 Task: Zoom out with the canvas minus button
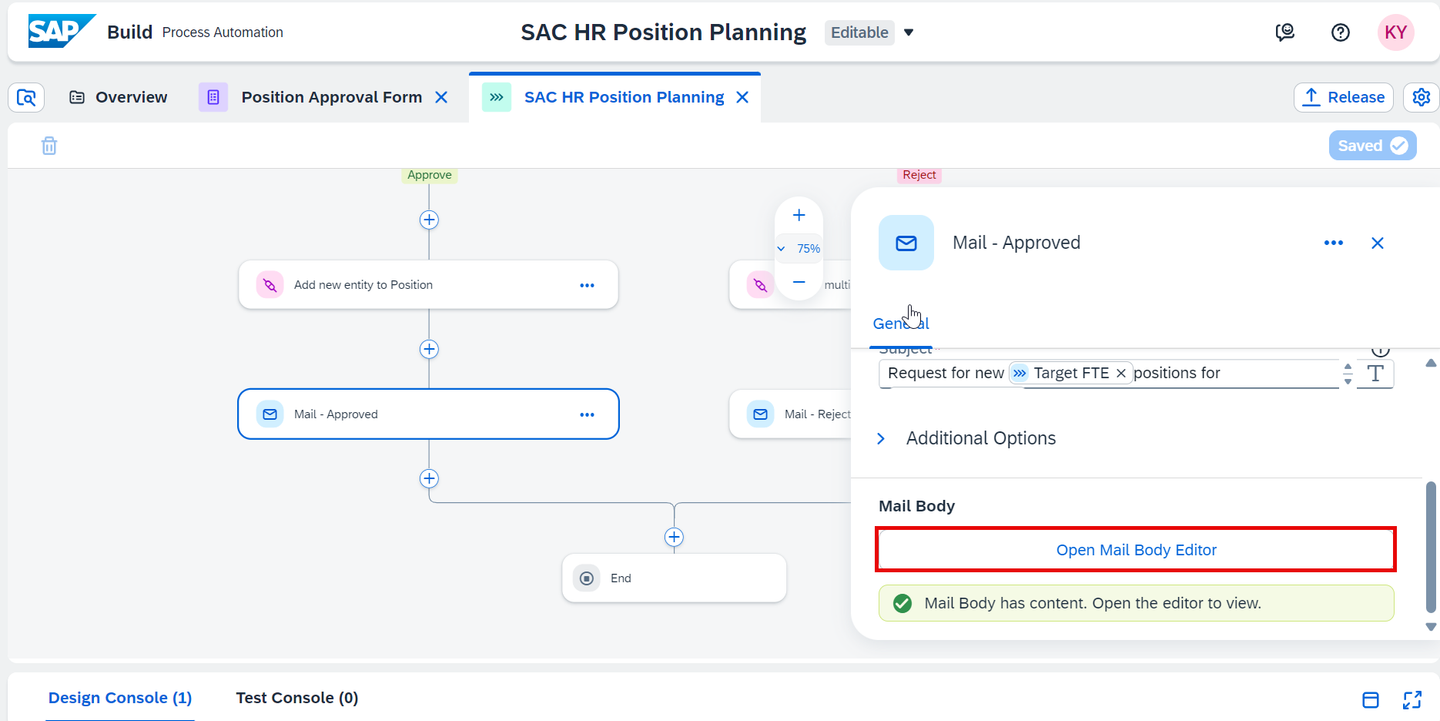coord(799,282)
